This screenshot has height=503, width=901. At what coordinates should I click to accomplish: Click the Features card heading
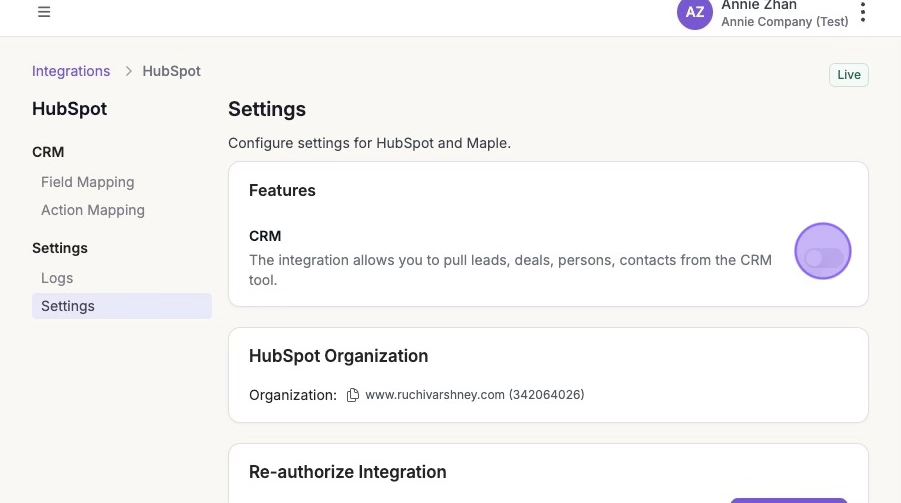282,190
